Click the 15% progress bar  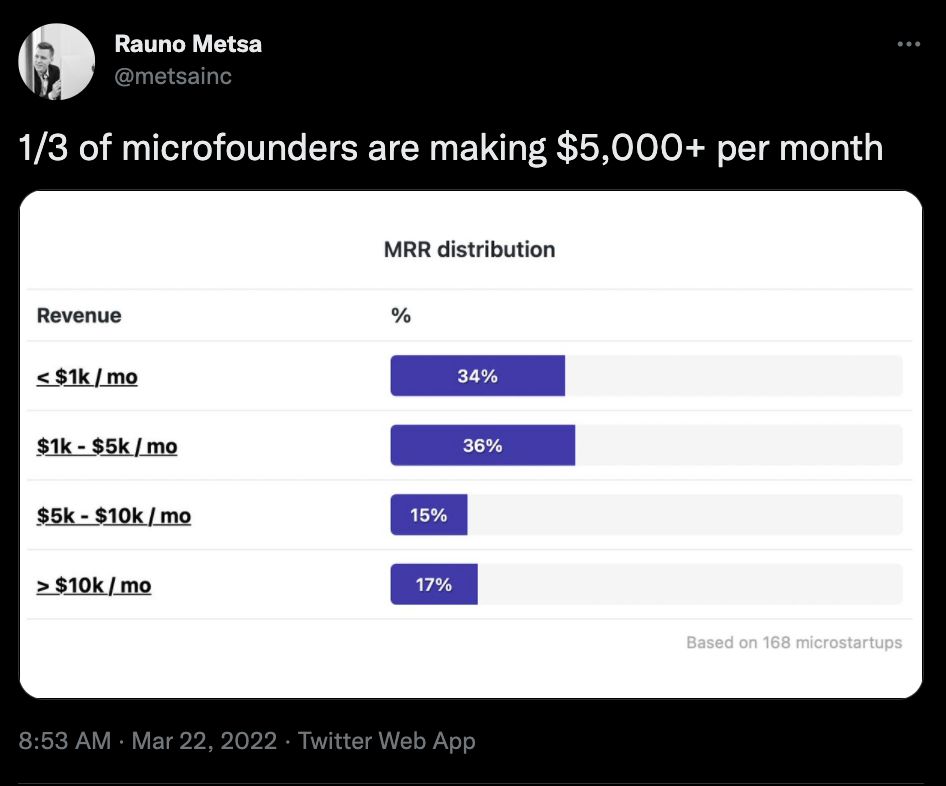click(428, 515)
